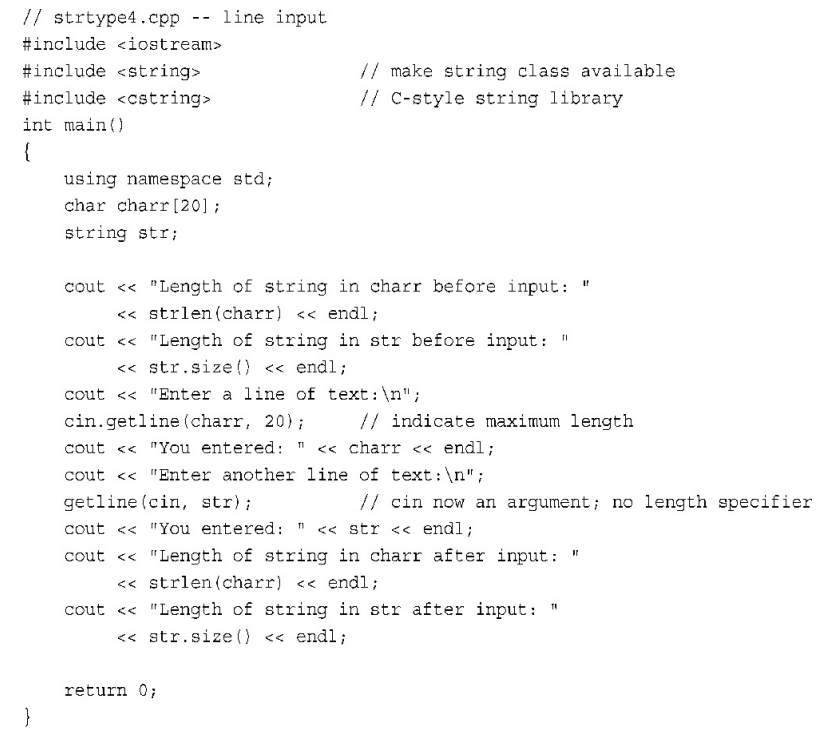Click the #include <cstring> directive

pyautogui.click(x=117, y=99)
